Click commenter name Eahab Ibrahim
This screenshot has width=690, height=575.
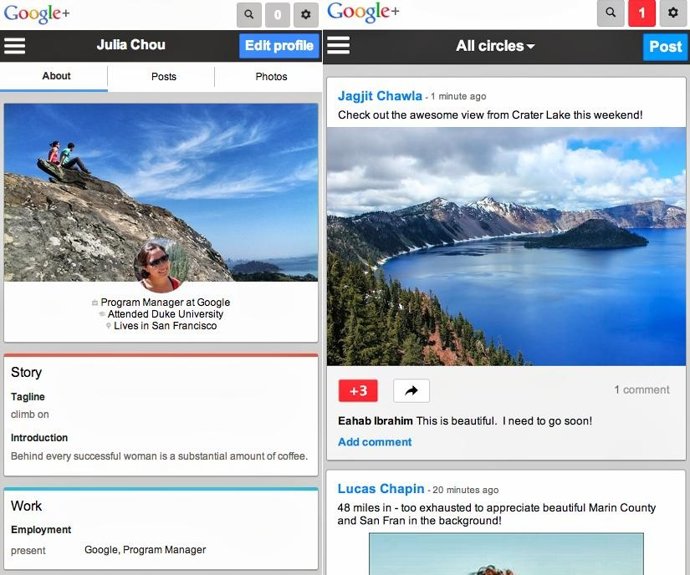tap(375, 421)
